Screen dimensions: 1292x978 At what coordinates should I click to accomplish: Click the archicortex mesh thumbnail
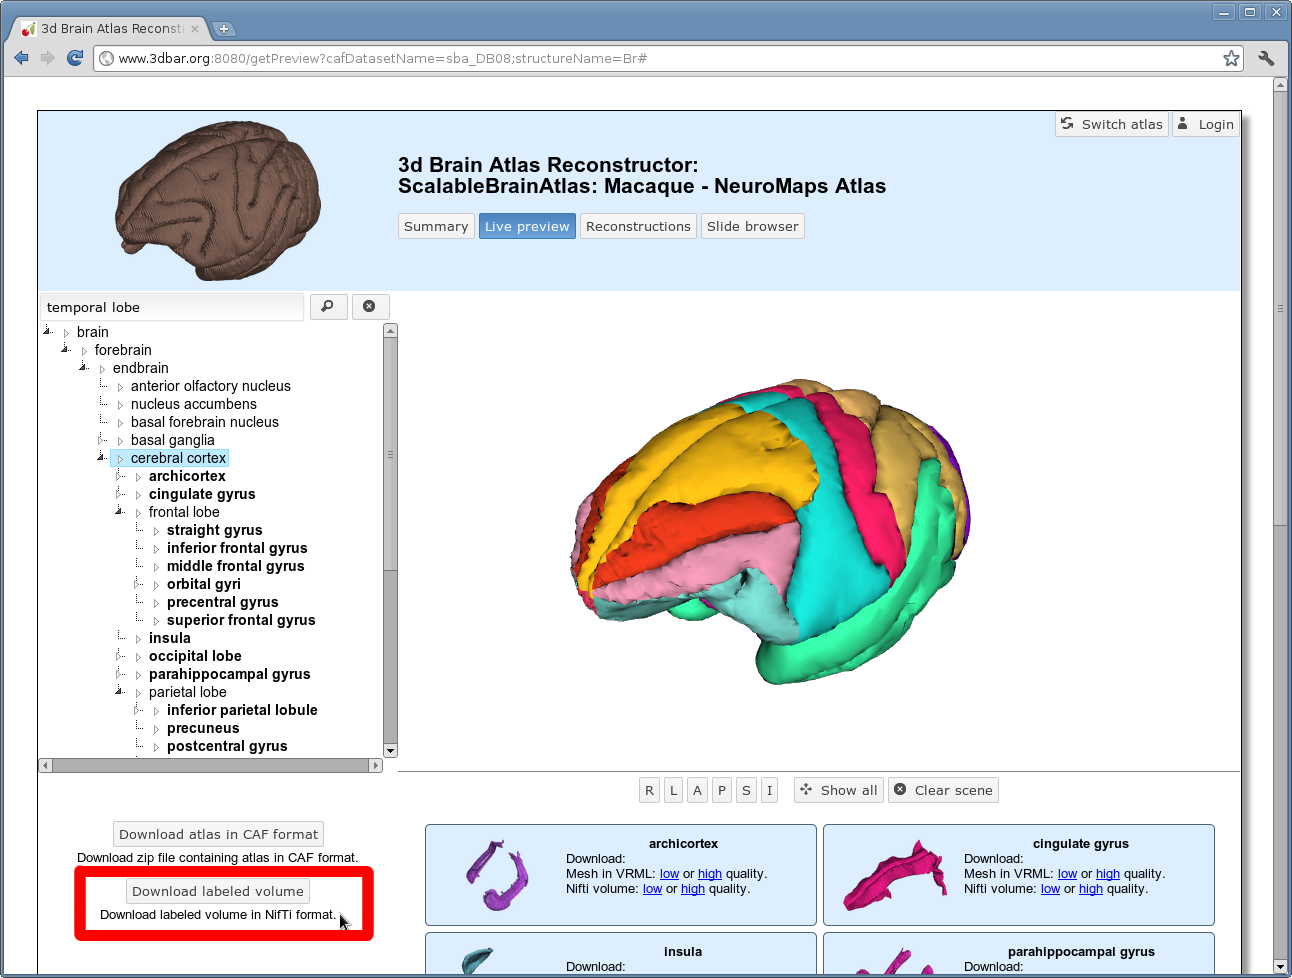tap(497, 875)
